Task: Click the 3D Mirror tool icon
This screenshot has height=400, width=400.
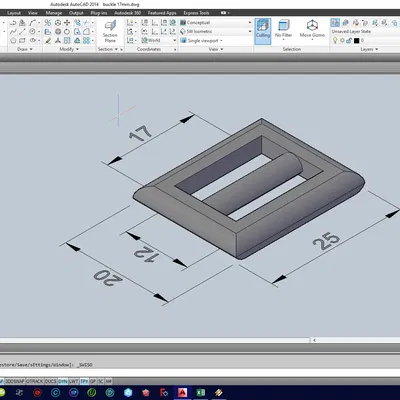Action: click(x=48, y=23)
